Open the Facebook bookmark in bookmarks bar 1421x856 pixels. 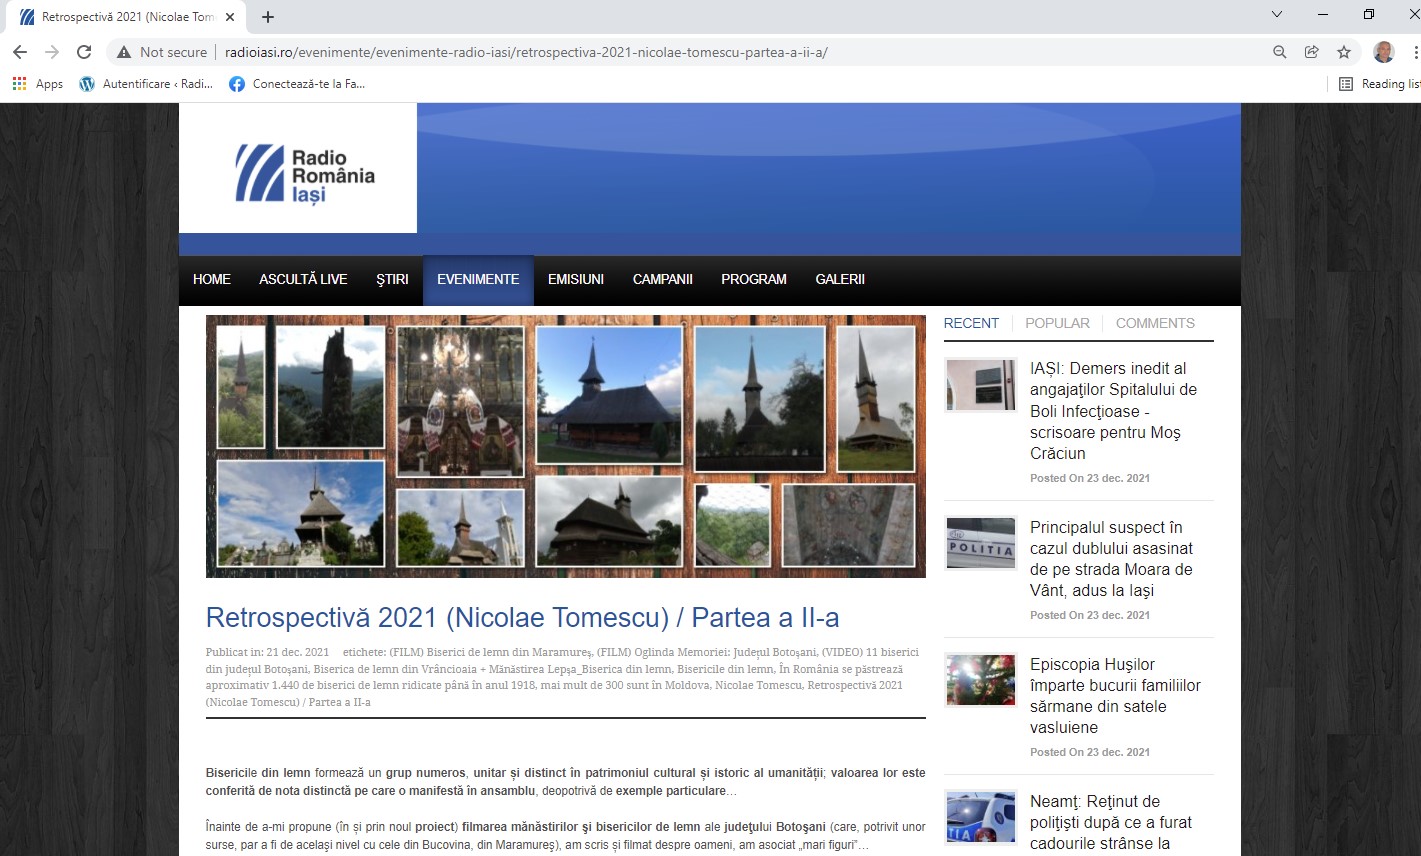tap(297, 84)
